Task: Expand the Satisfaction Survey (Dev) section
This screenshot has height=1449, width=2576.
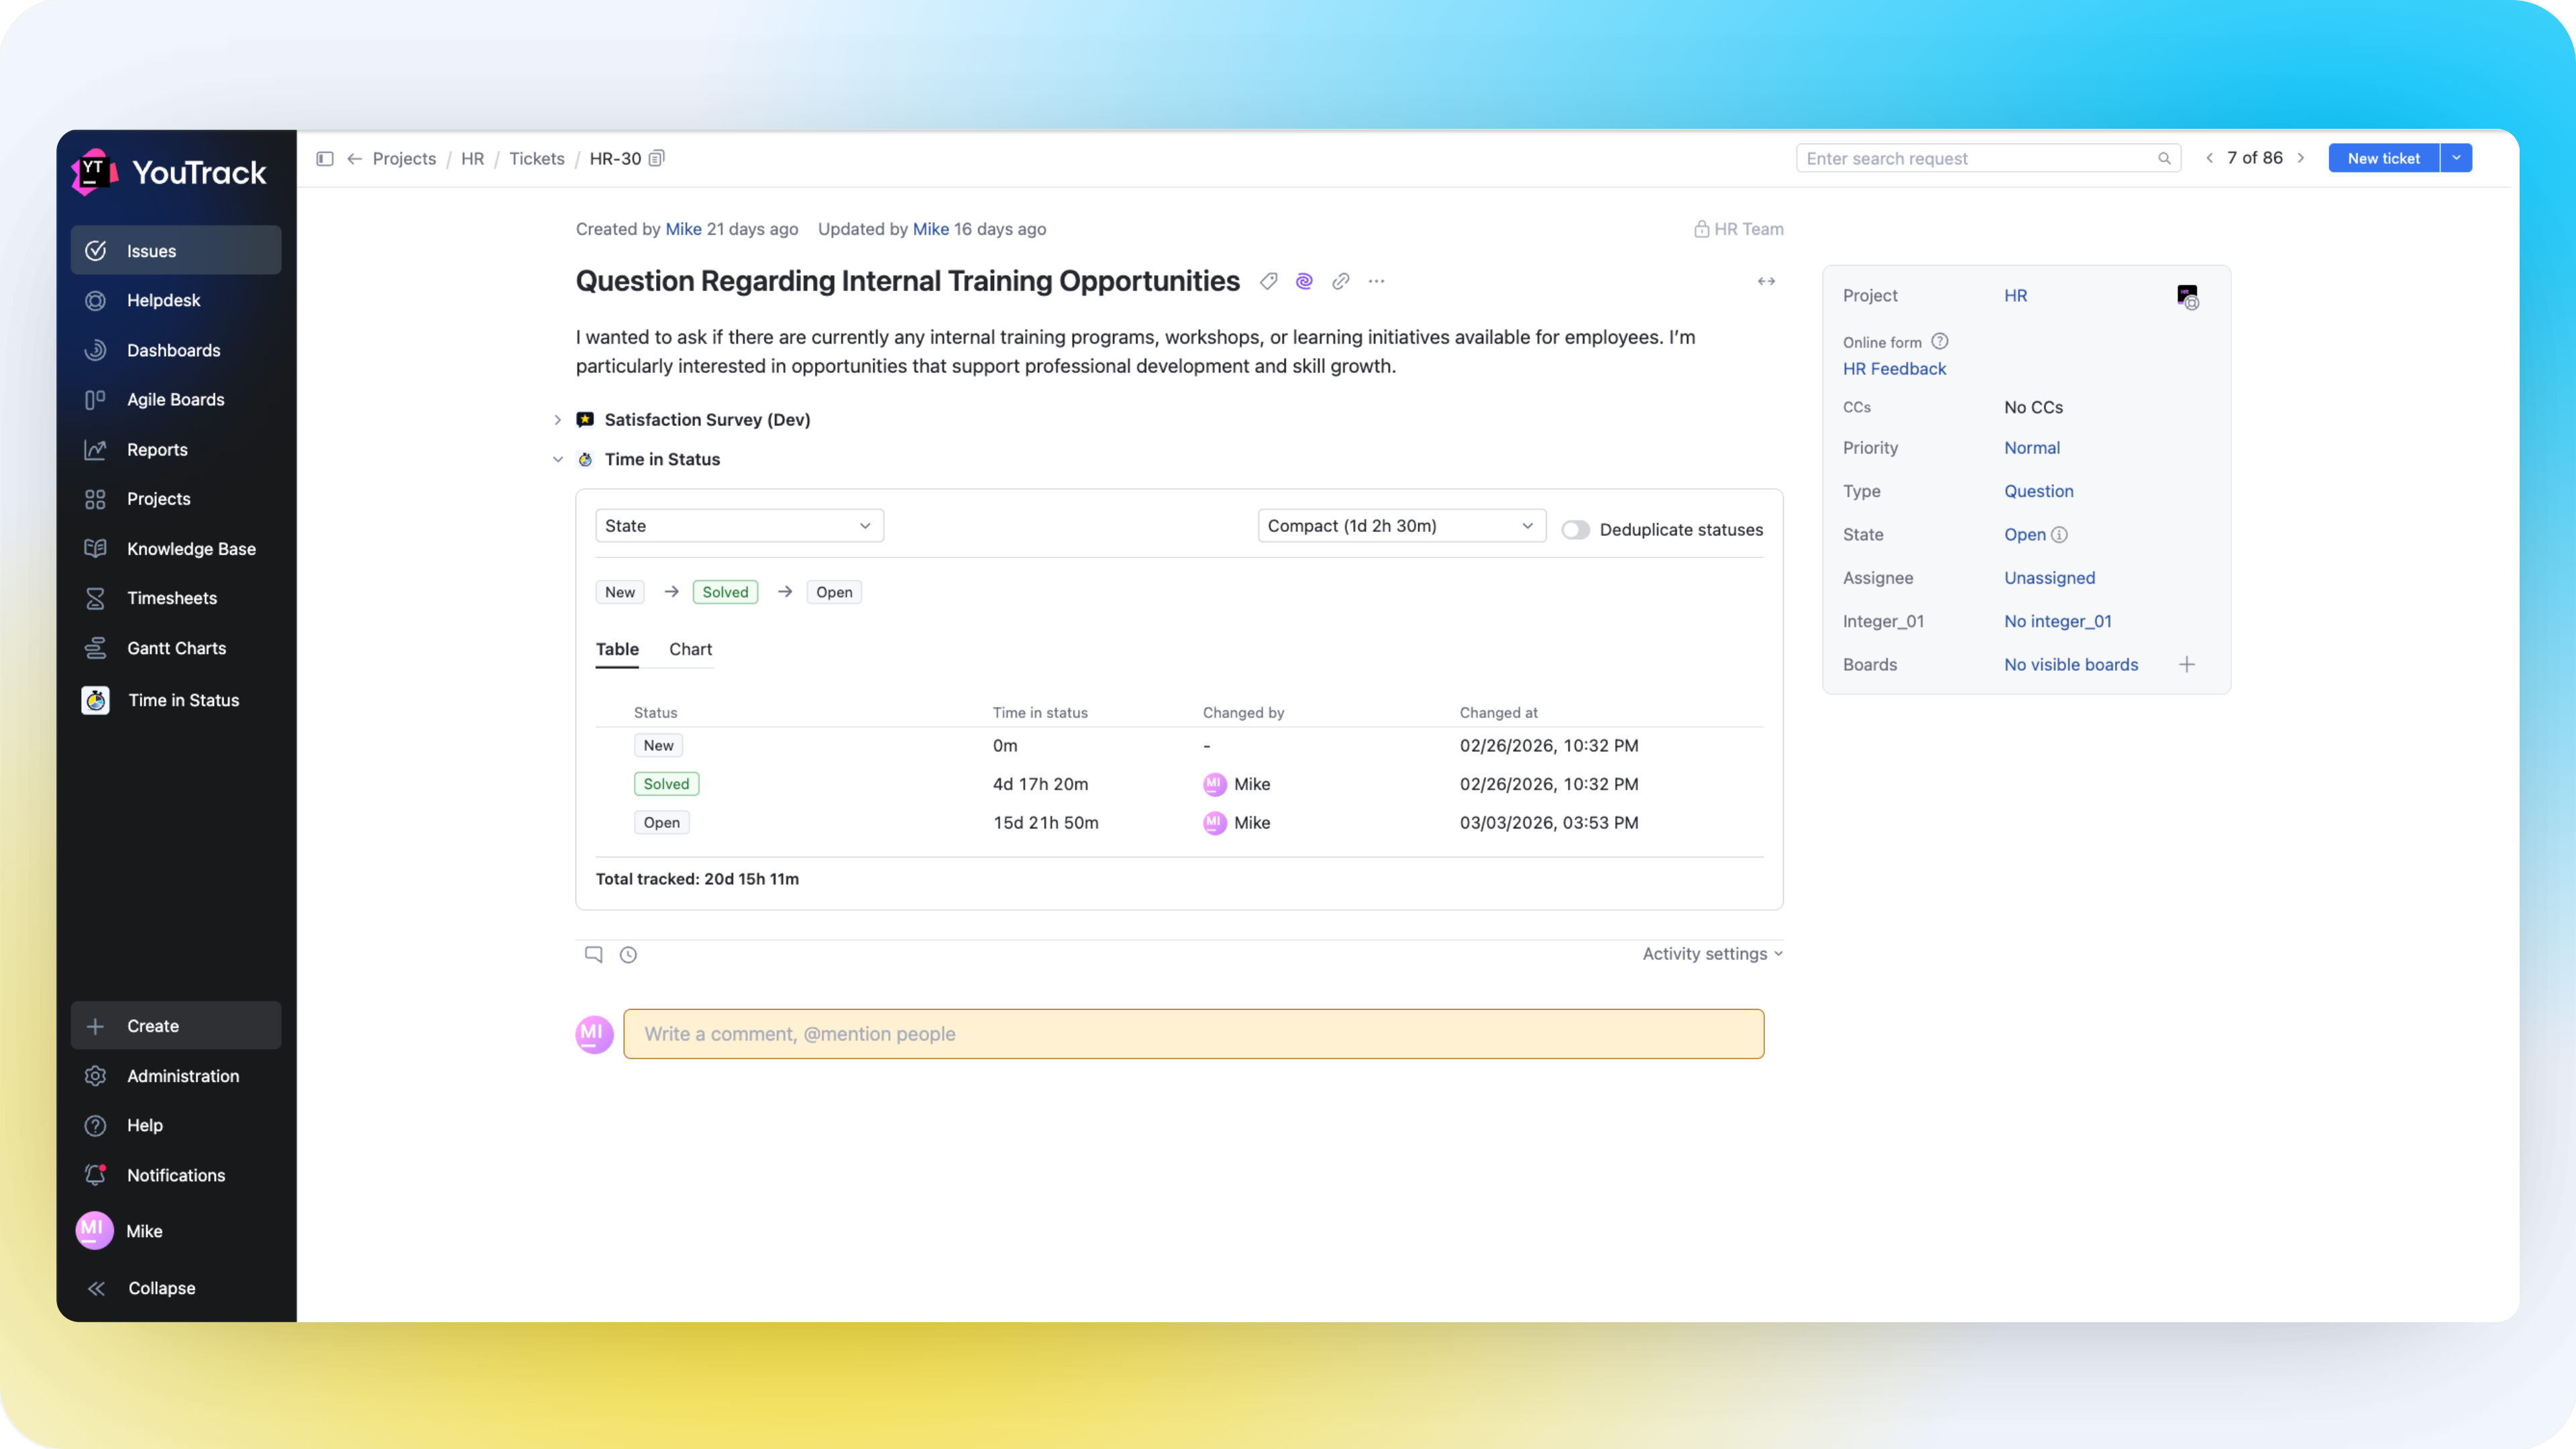Action: [x=558, y=420]
